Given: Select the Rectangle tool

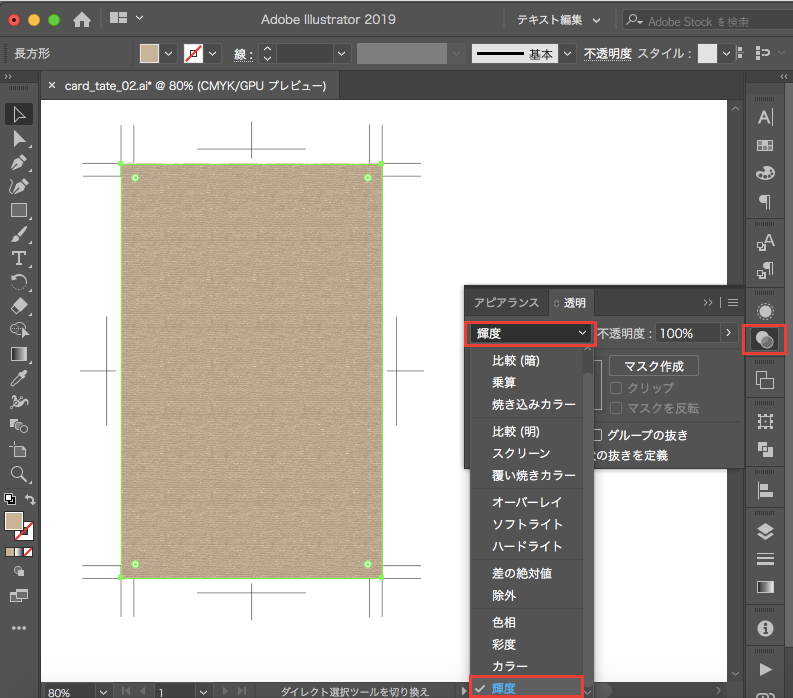Looking at the screenshot, I should [x=18, y=210].
